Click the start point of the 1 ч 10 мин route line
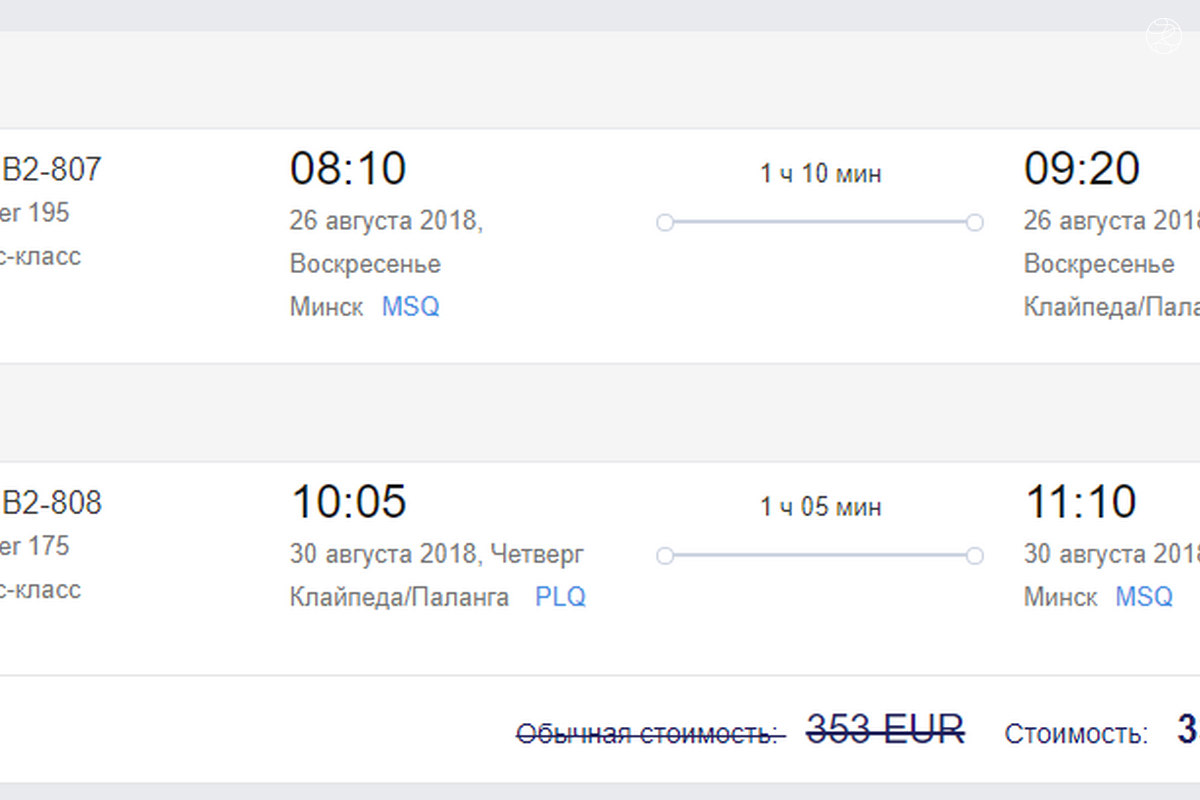1200x800 pixels. coord(665,223)
